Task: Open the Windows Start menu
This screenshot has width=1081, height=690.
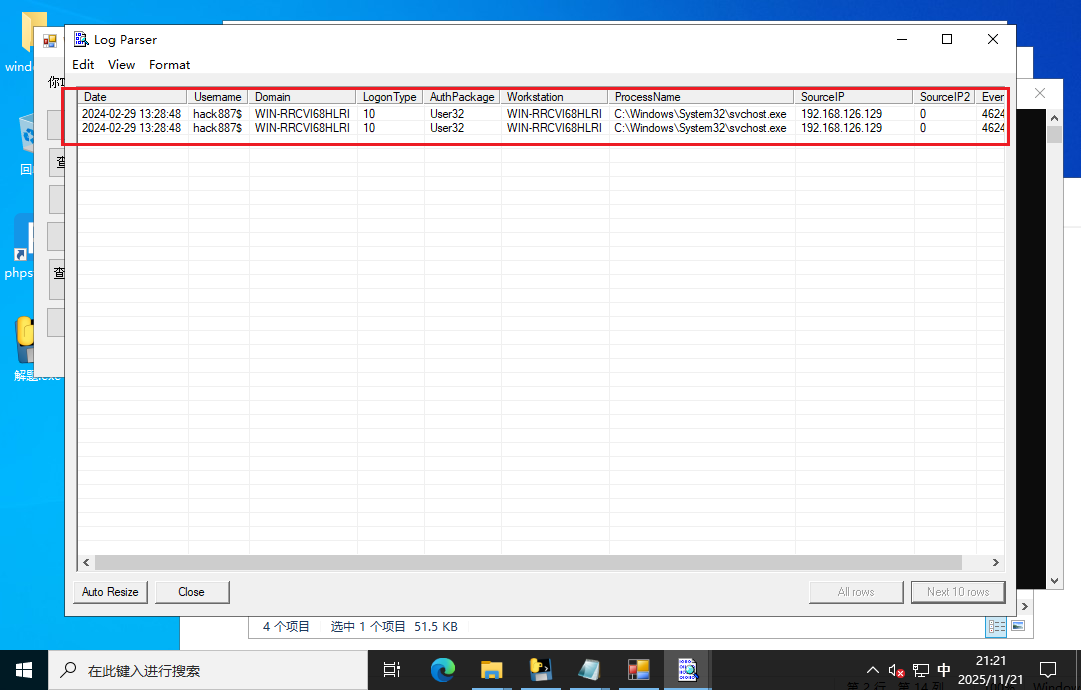Action: tap(23, 670)
